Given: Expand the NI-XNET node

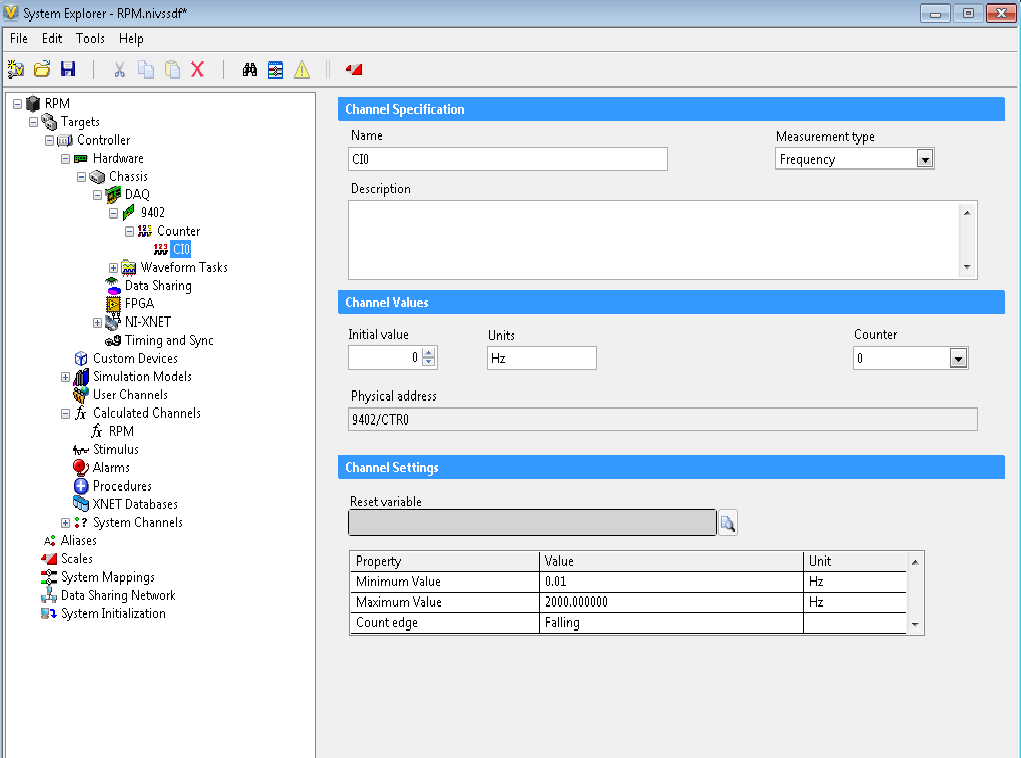Looking at the screenshot, I should [x=97, y=322].
